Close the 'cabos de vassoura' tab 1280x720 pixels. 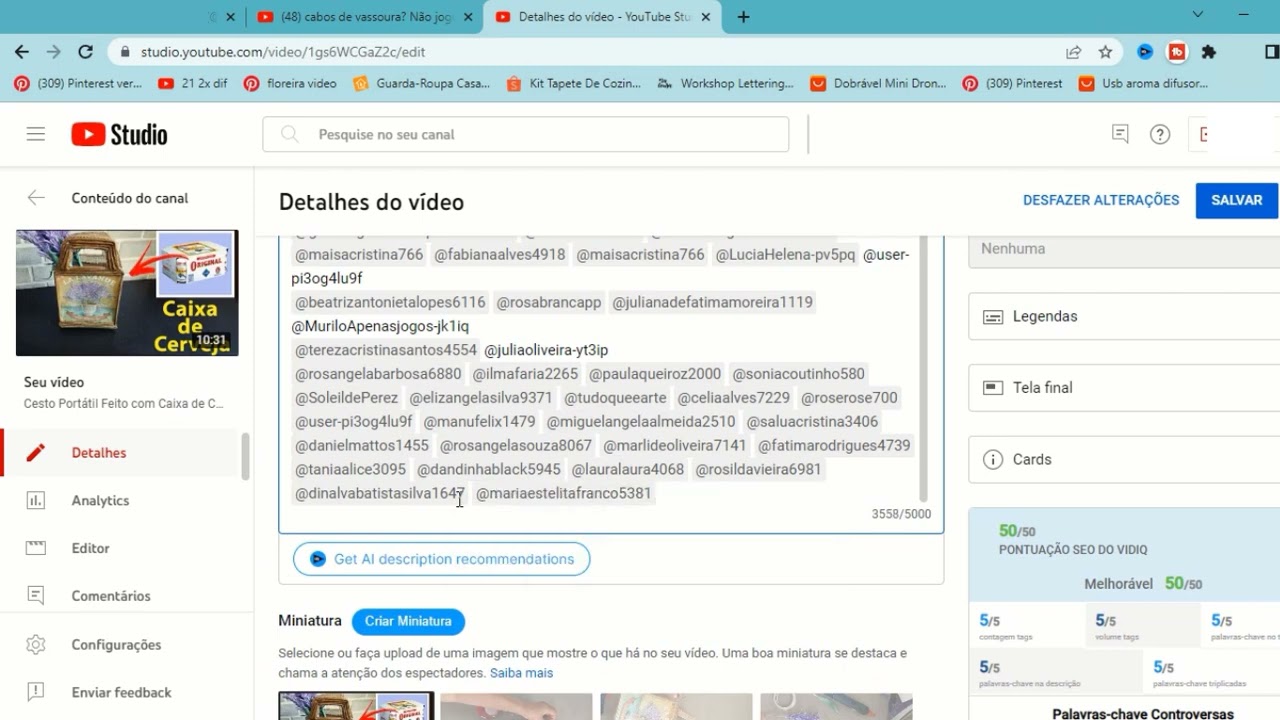(467, 17)
